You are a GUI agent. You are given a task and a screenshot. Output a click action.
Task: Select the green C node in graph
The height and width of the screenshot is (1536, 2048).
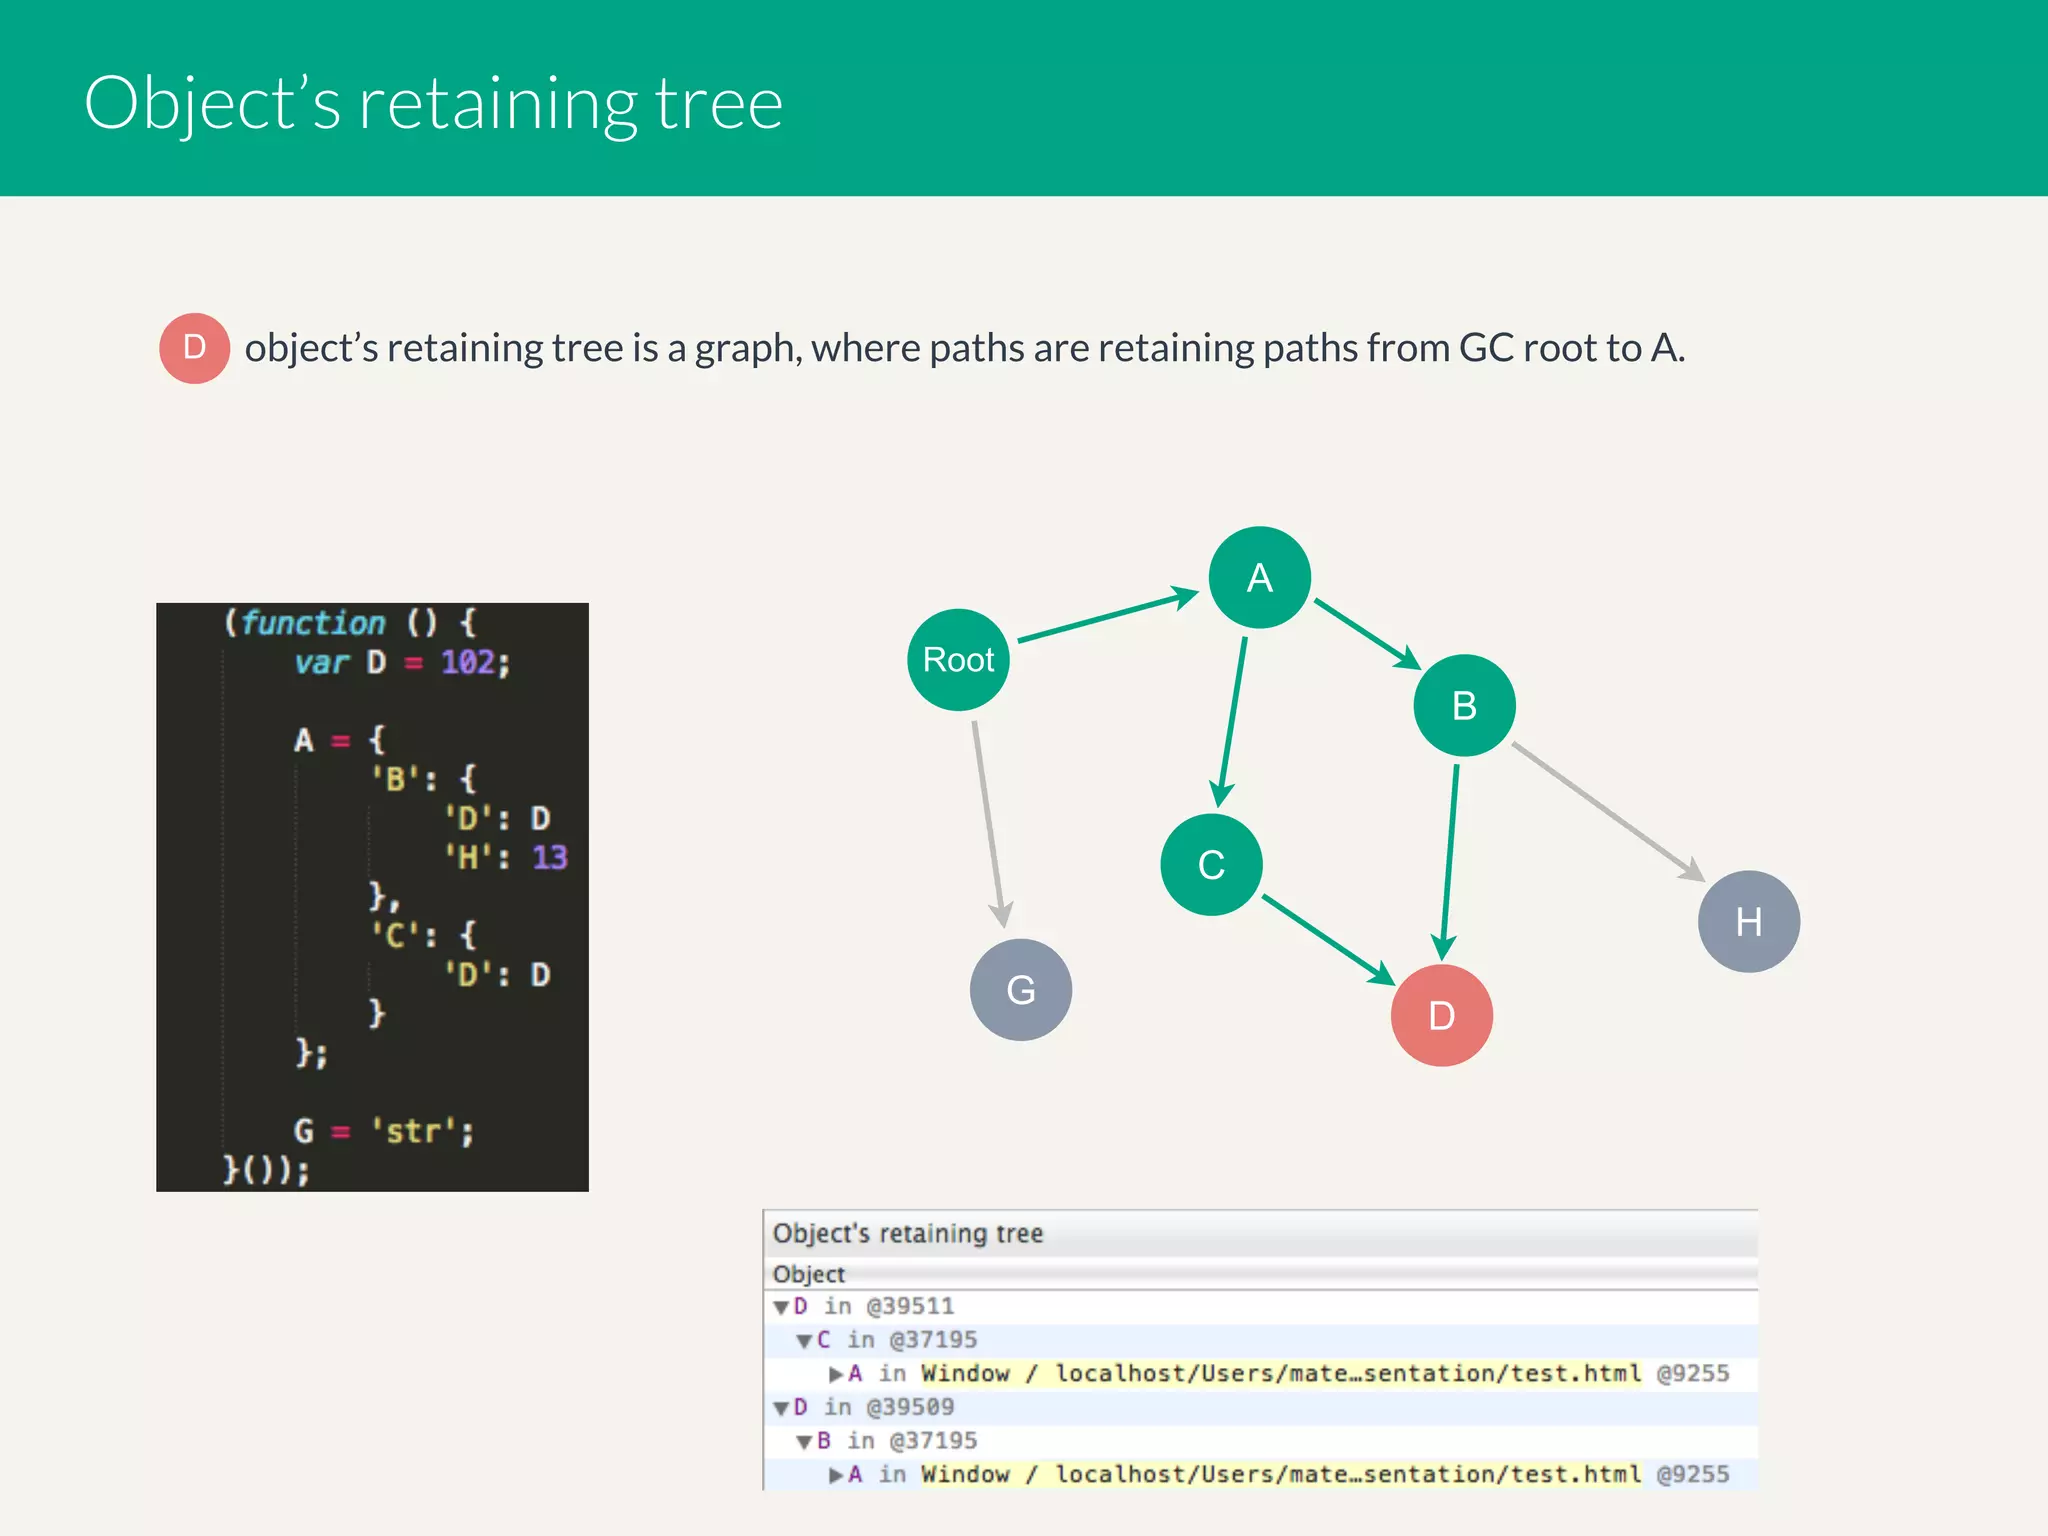[1211, 864]
